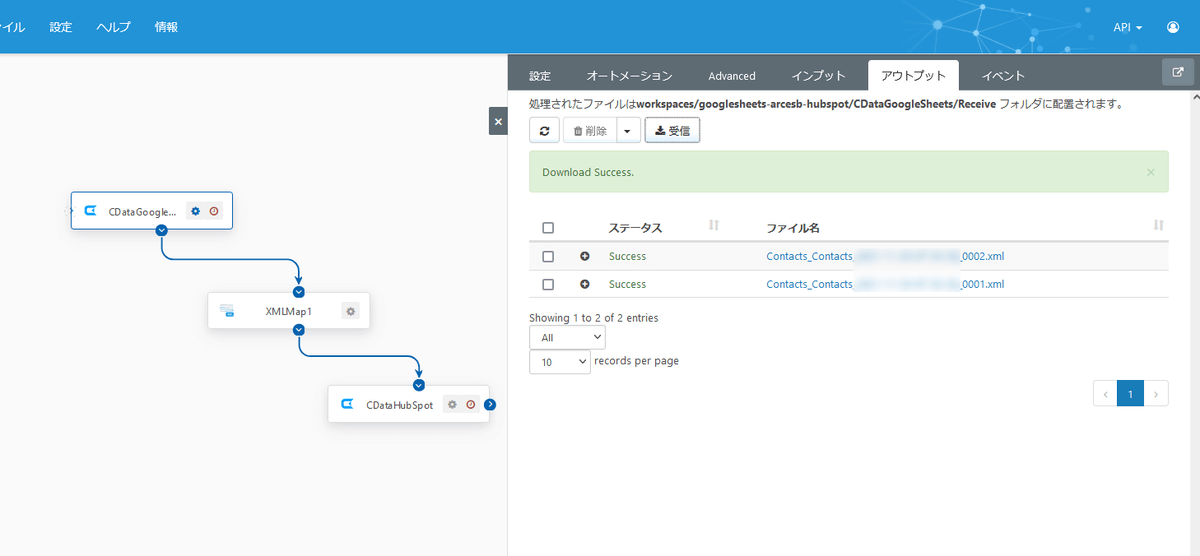Sort by the ステータス column header
Viewport: 1200px width, 556px height.
[635, 228]
